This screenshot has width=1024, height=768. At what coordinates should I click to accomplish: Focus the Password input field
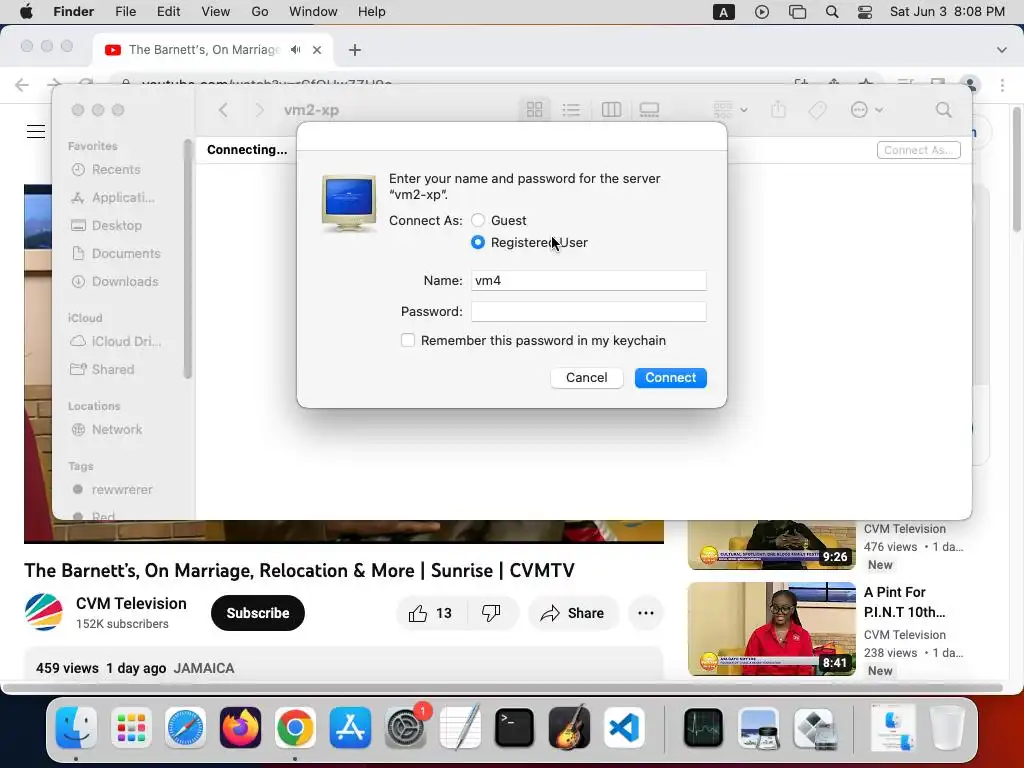click(x=588, y=312)
